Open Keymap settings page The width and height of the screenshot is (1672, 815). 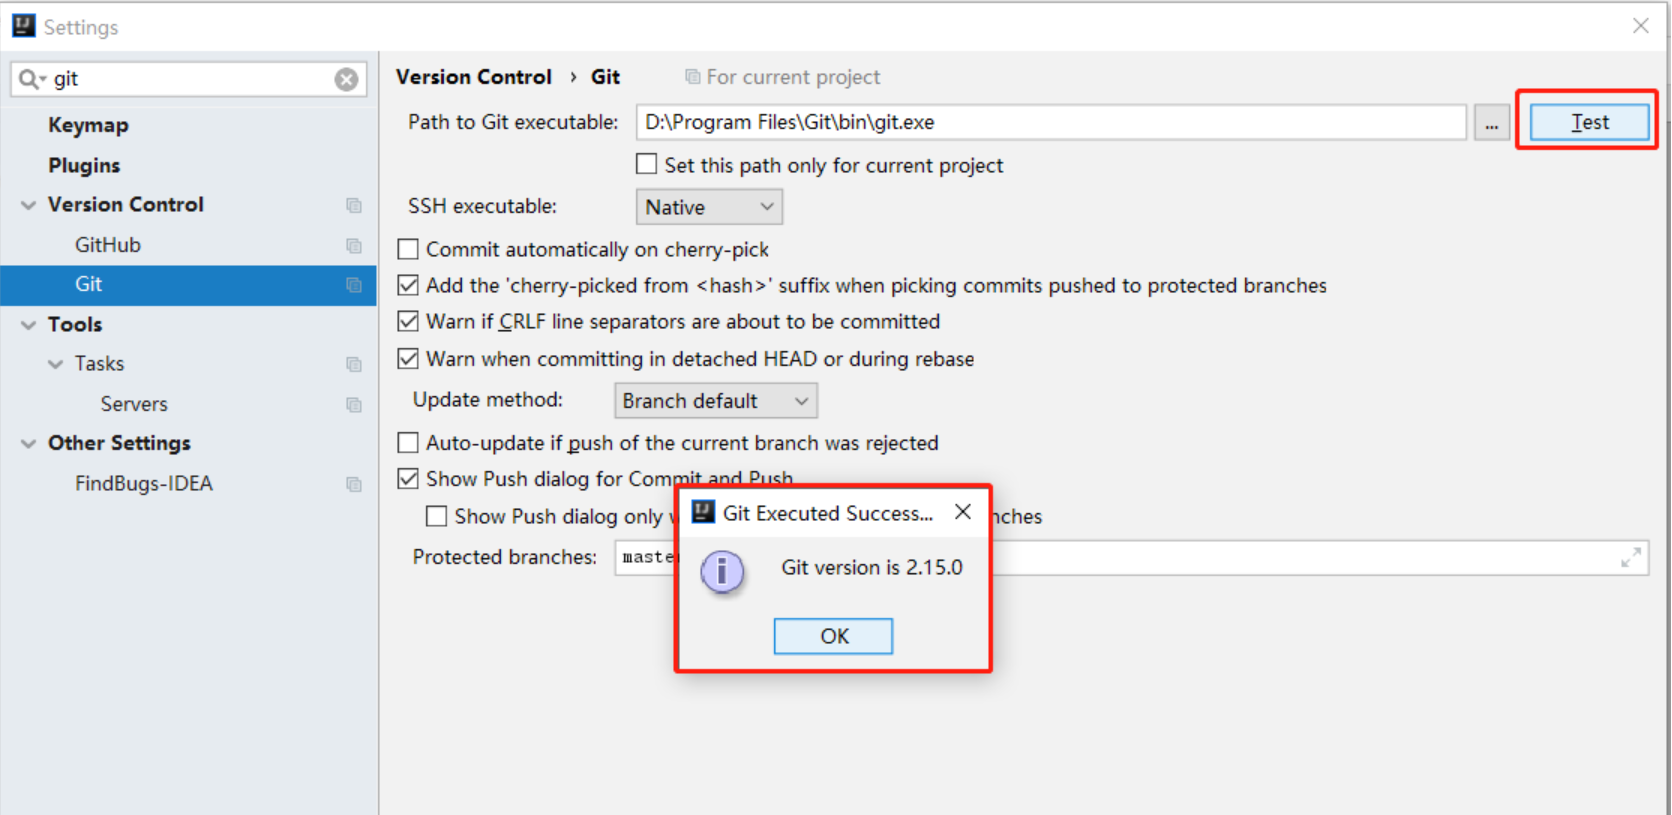(88, 125)
